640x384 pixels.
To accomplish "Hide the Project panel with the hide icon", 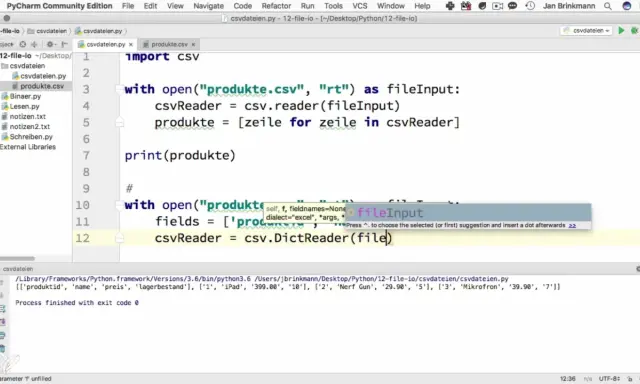I will point(64,44).
